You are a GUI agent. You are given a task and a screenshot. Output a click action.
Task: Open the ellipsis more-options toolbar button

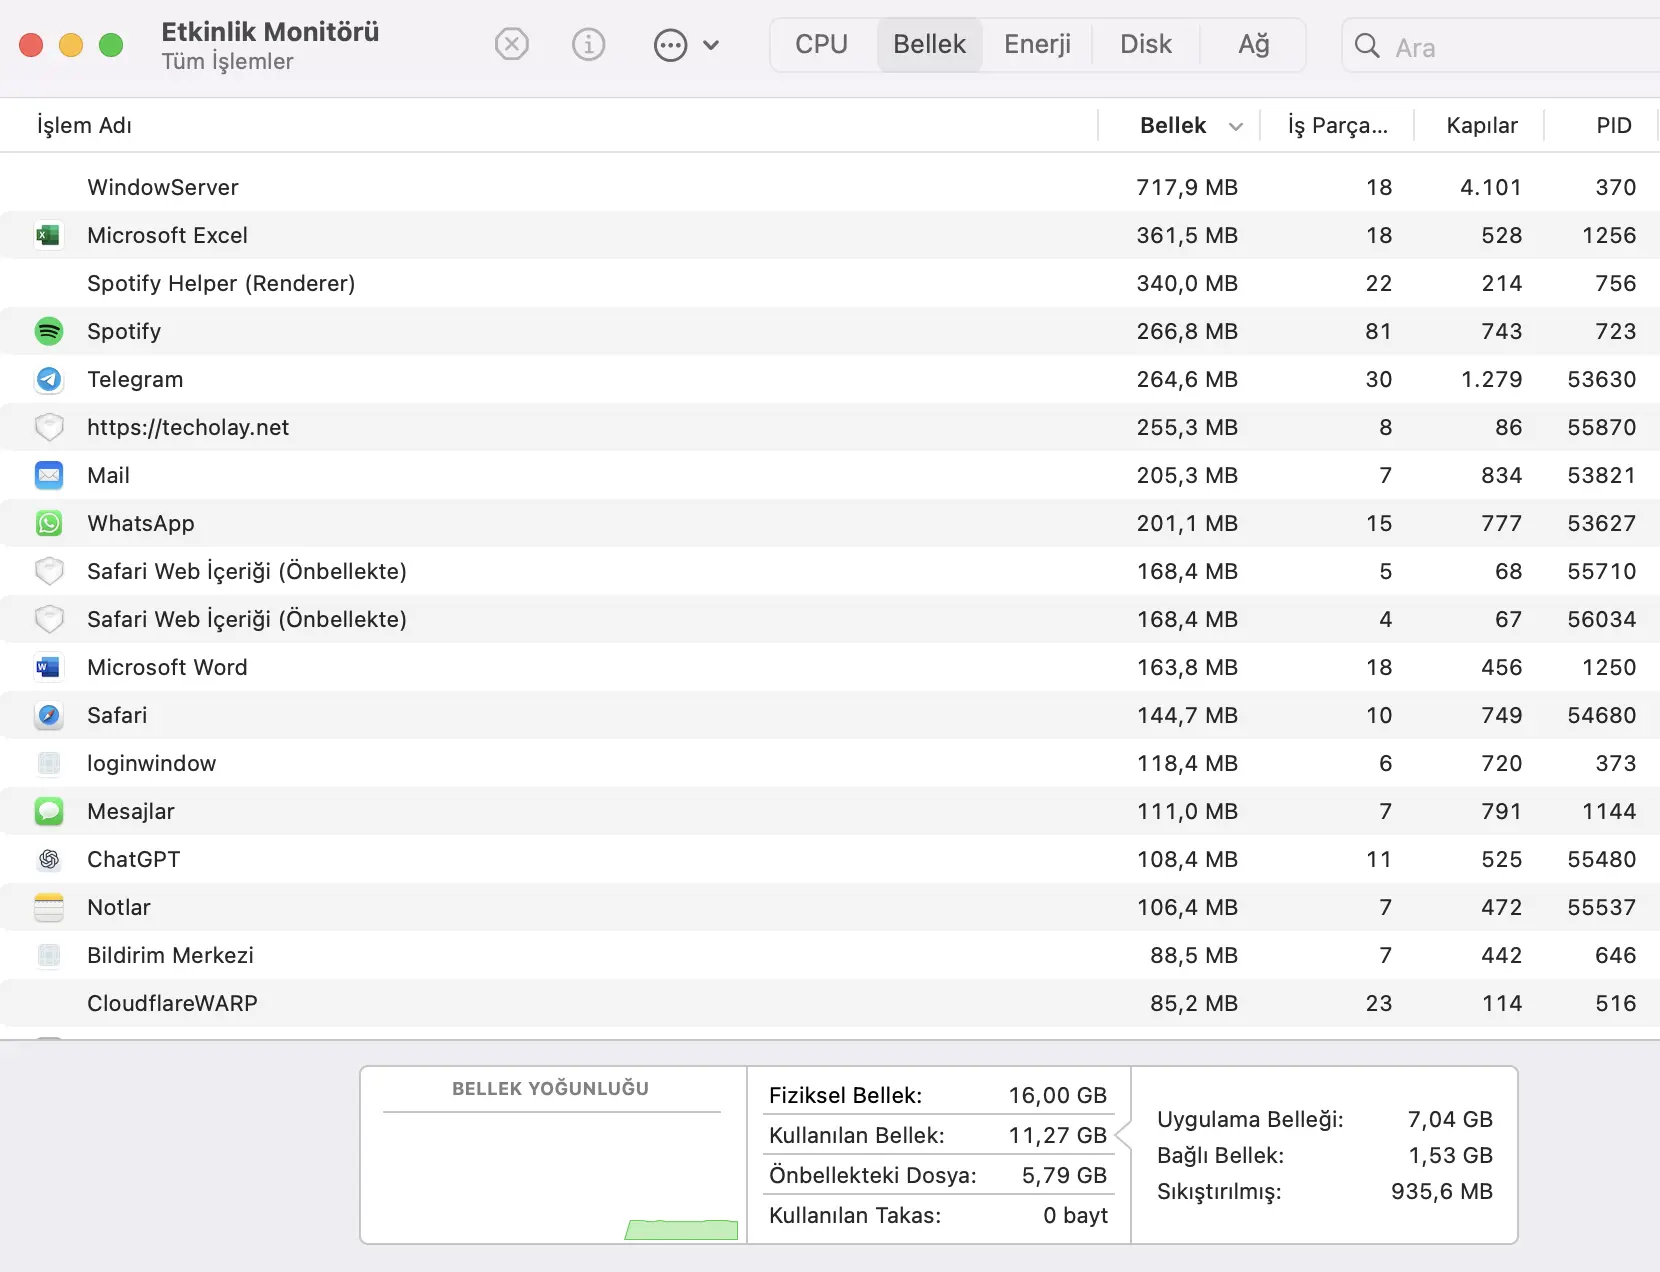tap(670, 45)
